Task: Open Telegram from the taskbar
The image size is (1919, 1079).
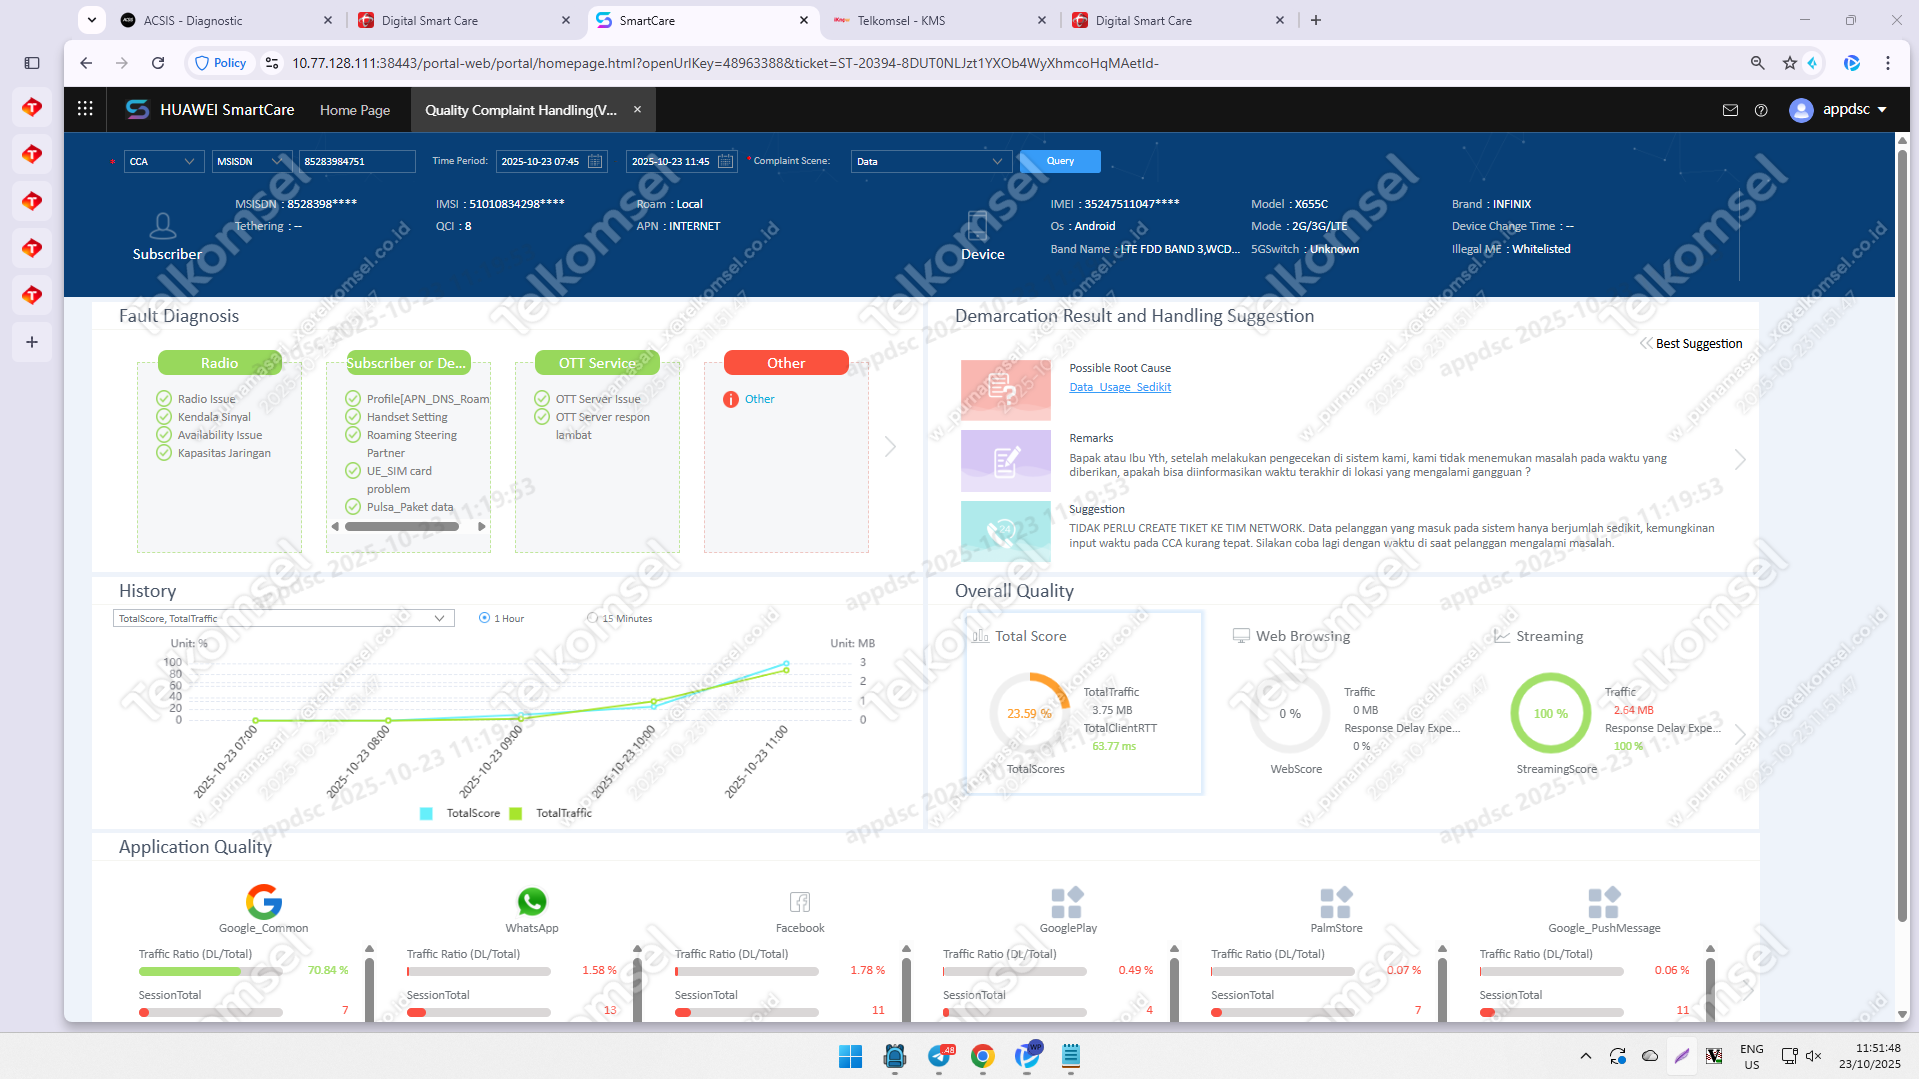Action: click(x=939, y=1056)
